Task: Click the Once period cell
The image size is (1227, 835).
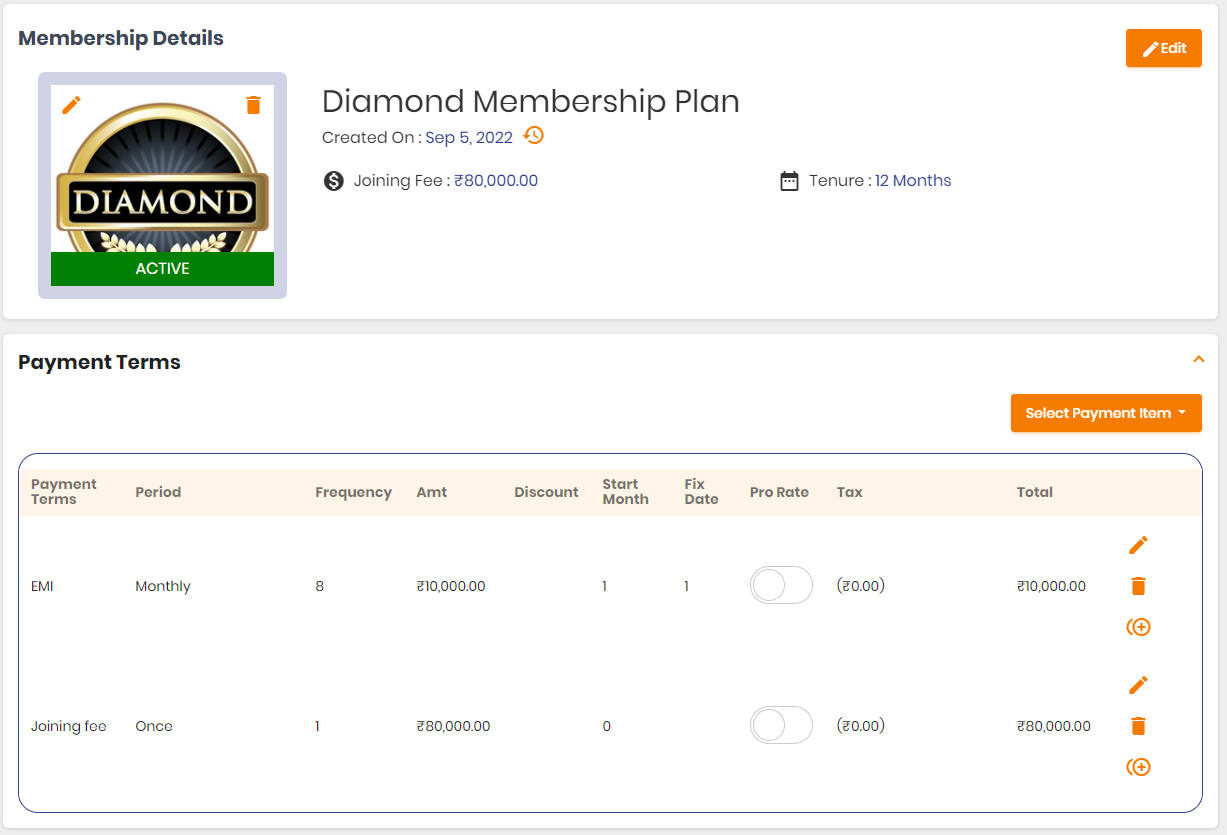Action: pos(154,726)
